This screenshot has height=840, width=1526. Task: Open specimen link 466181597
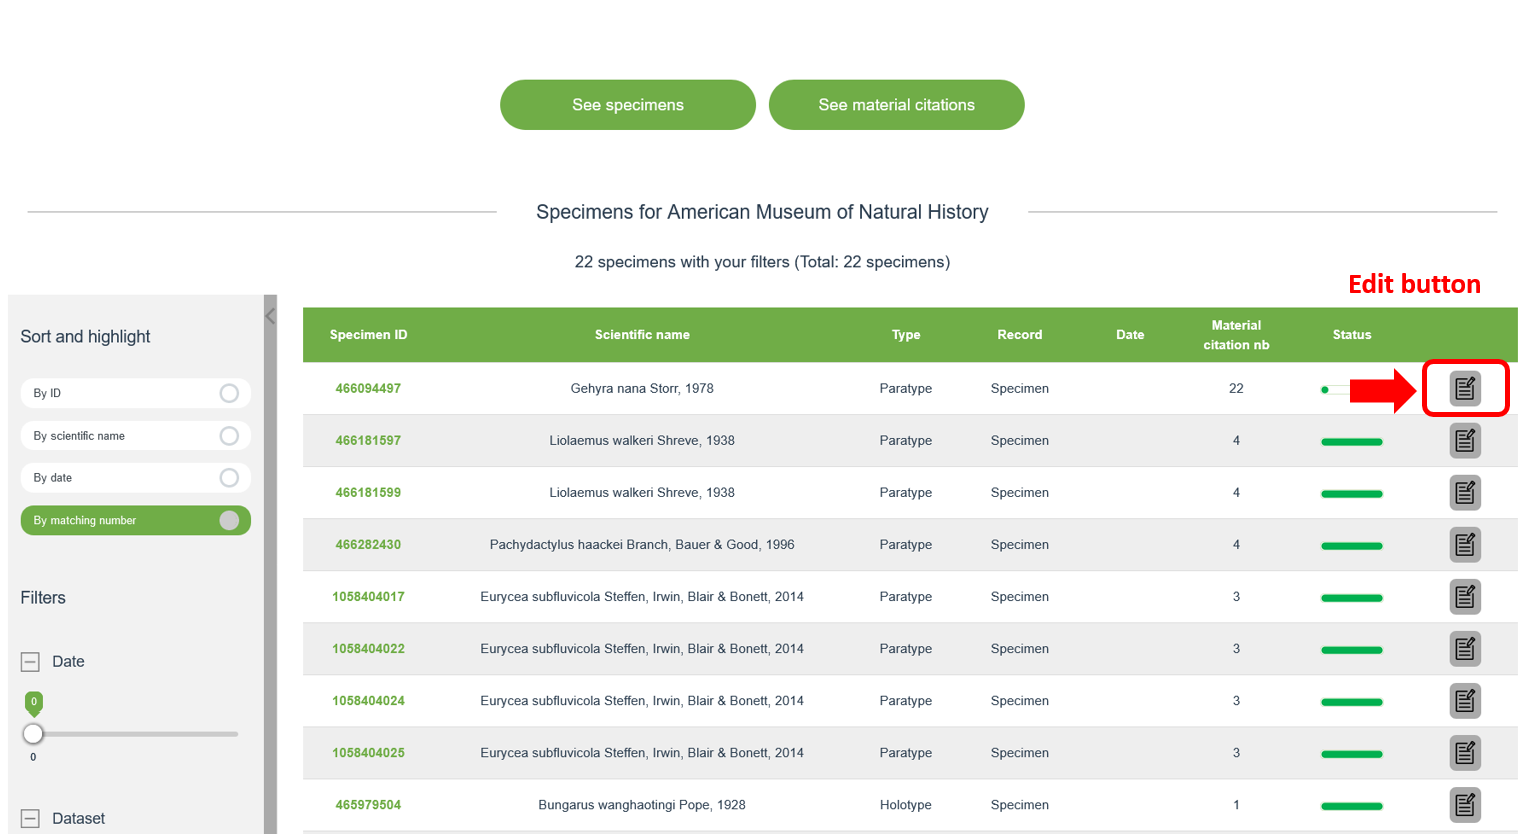[368, 440]
